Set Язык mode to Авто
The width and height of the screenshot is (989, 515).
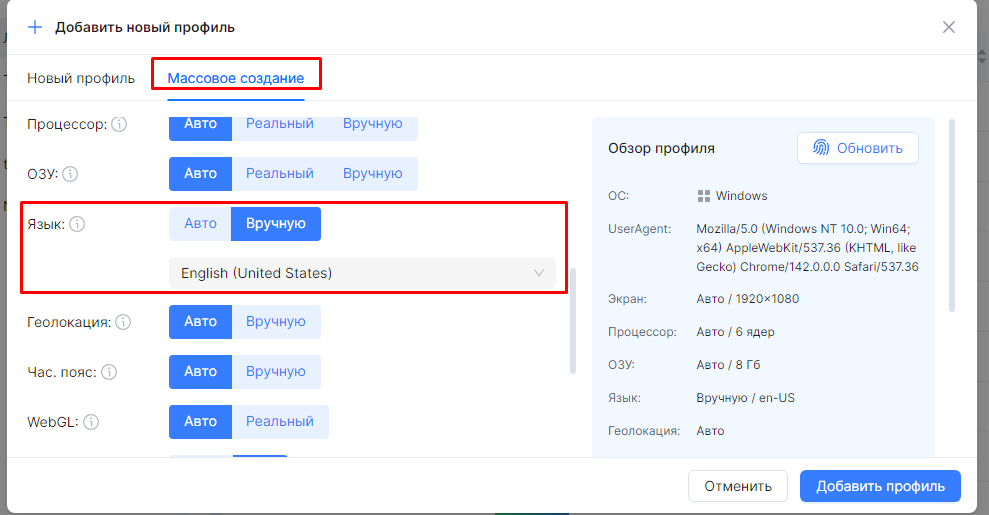coord(200,224)
